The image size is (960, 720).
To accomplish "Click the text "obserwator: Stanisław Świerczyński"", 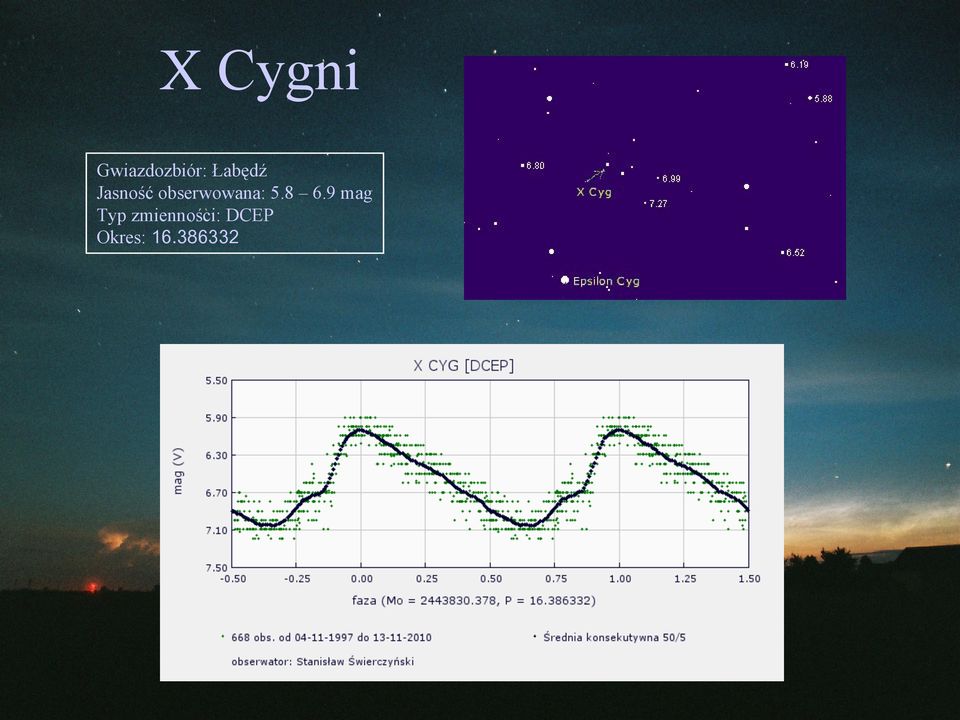I will 323,662.
